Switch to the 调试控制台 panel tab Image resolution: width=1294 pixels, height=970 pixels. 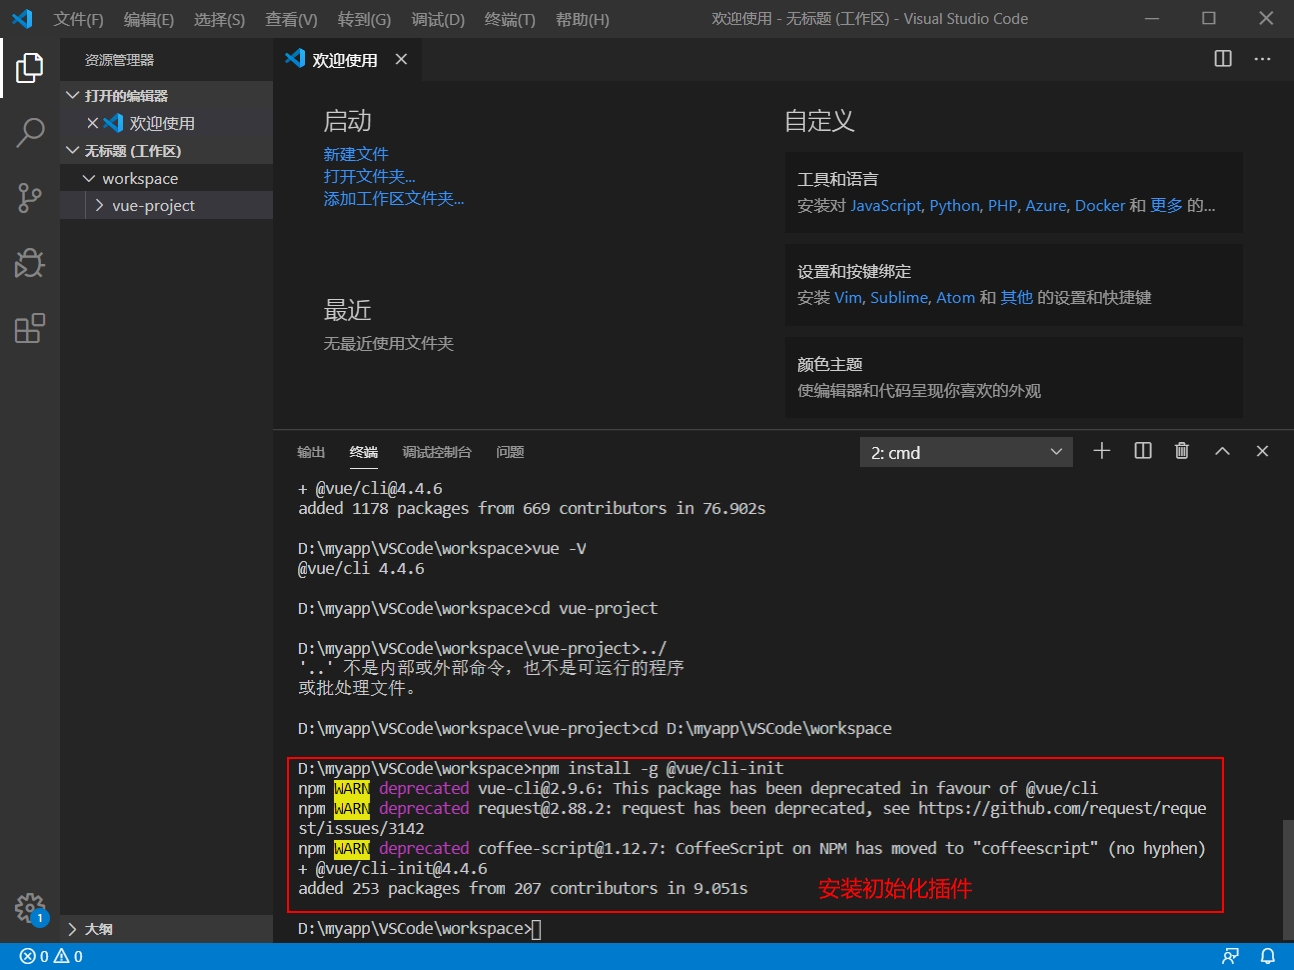point(437,452)
